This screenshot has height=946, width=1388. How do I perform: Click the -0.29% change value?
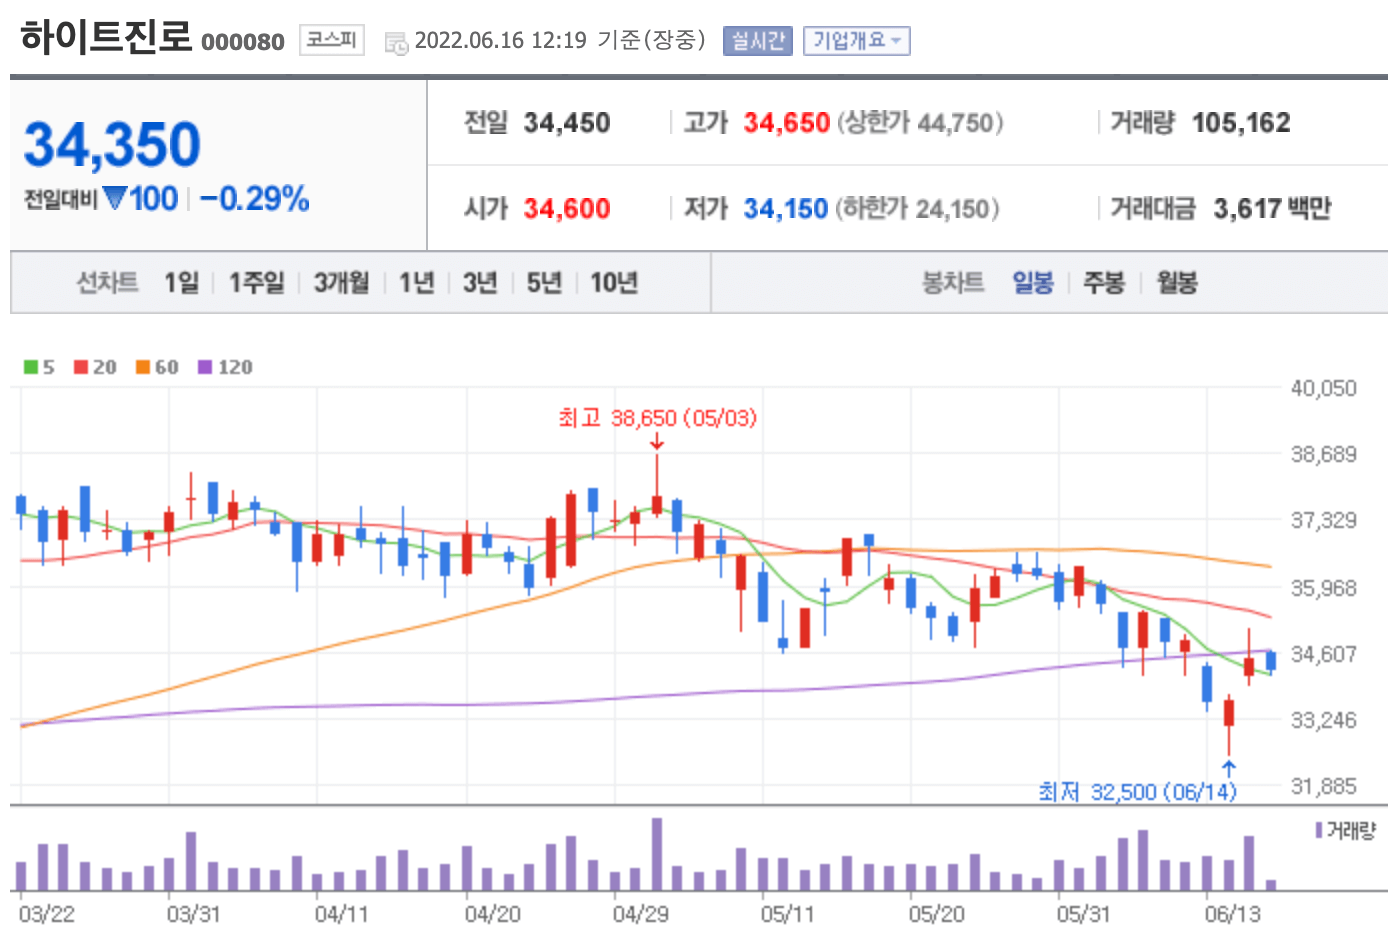(x=254, y=199)
